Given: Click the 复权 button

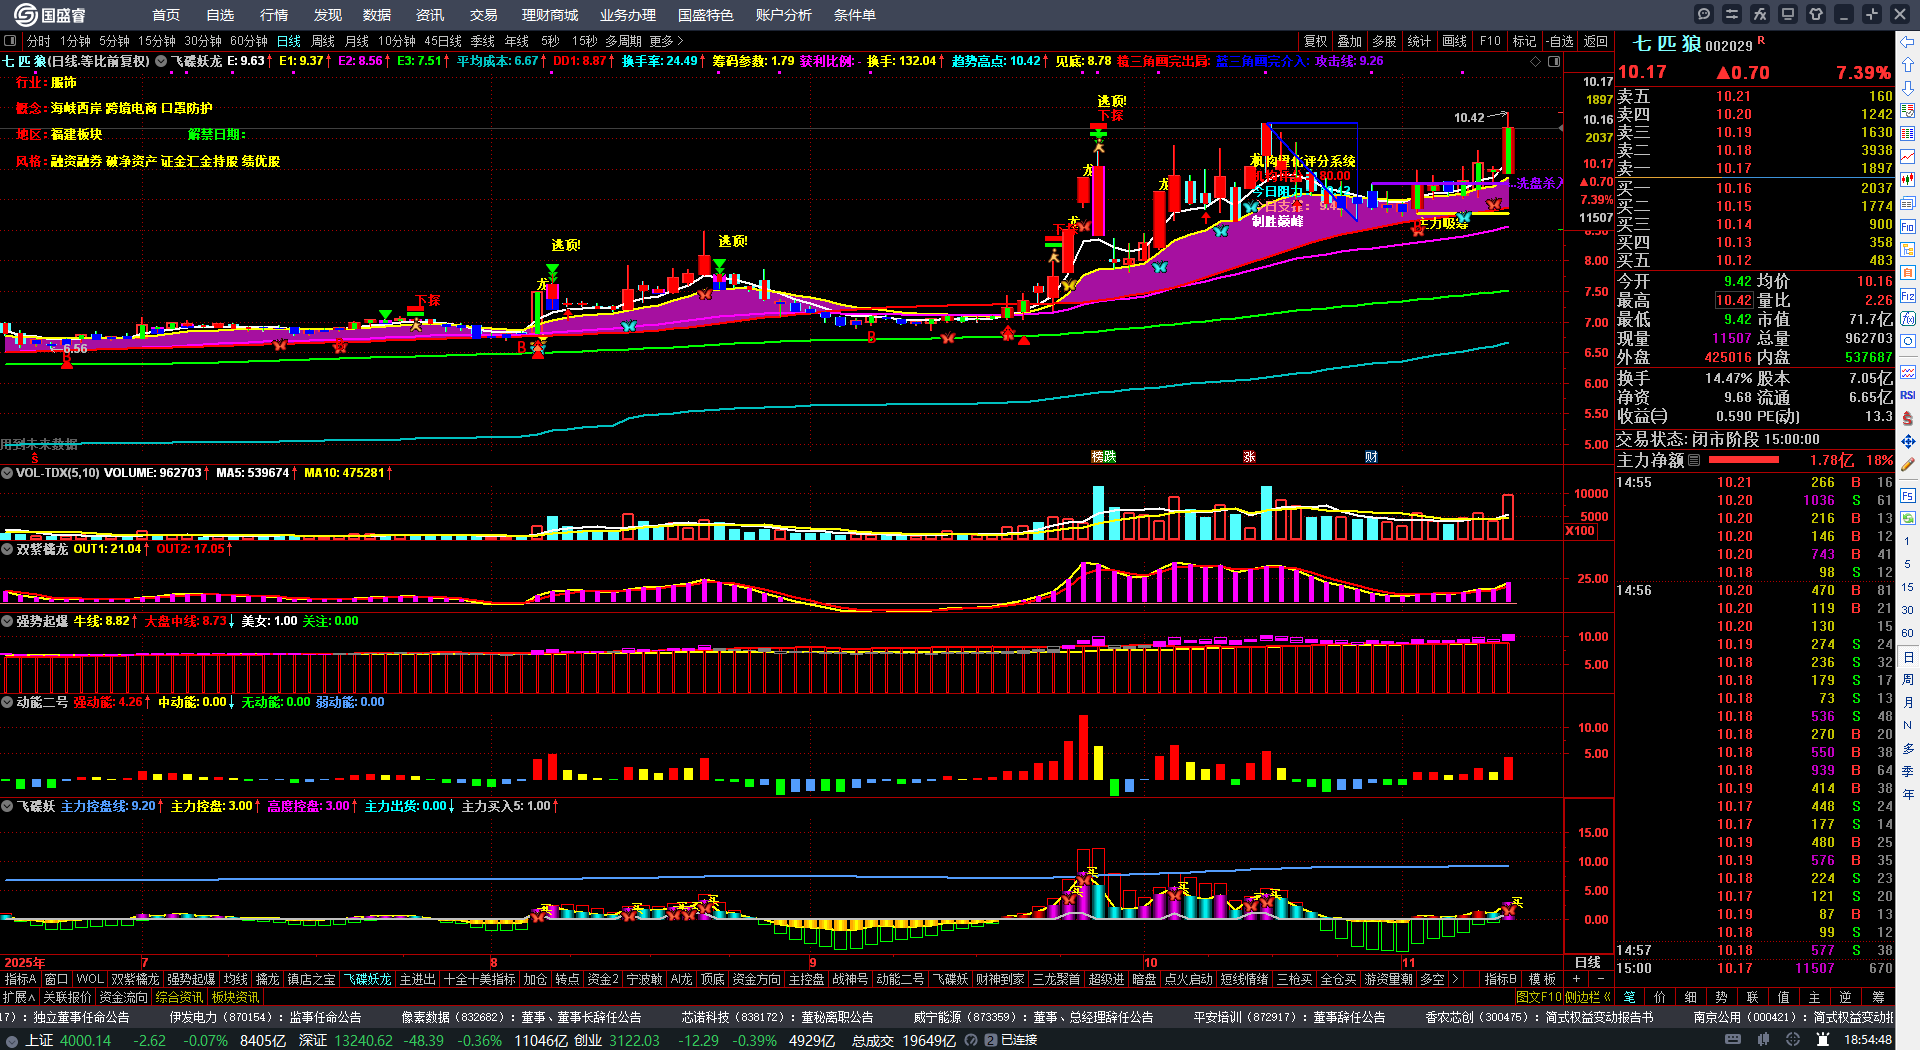Looking at the screenshot, I should (x=1316, y=41).
